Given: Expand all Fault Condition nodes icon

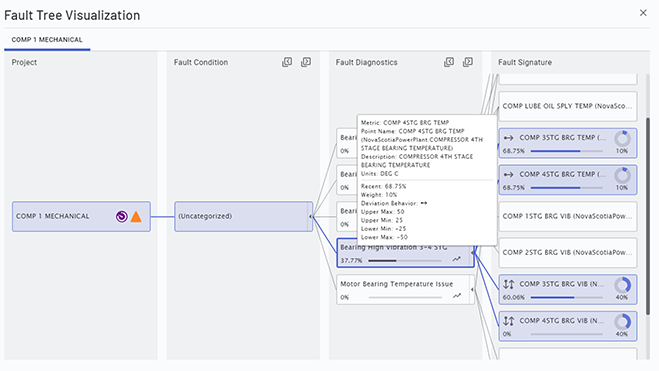Looking at the screenshot, I should pos(306,62).
